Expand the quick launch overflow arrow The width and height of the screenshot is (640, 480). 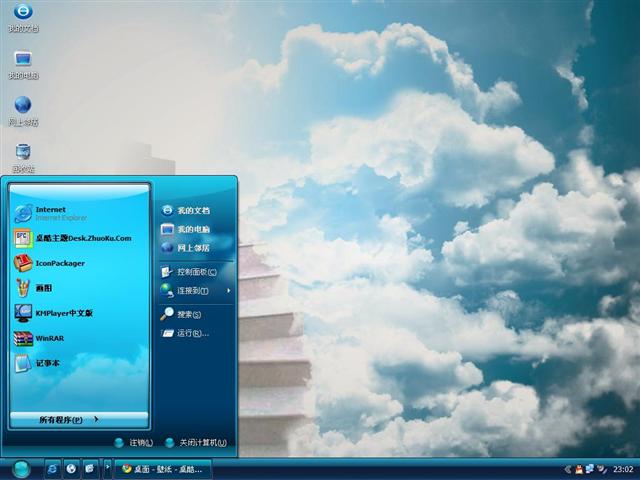(106, 468)
